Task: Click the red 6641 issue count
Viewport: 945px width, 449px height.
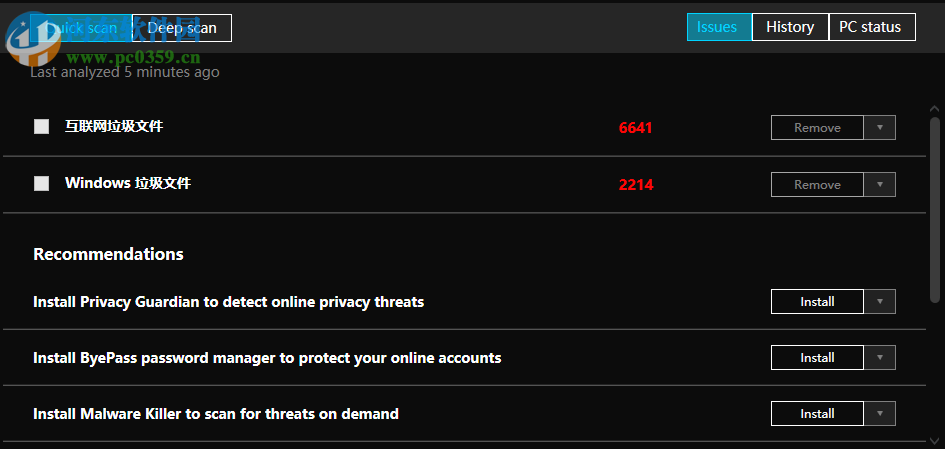Action: [636, 128]
